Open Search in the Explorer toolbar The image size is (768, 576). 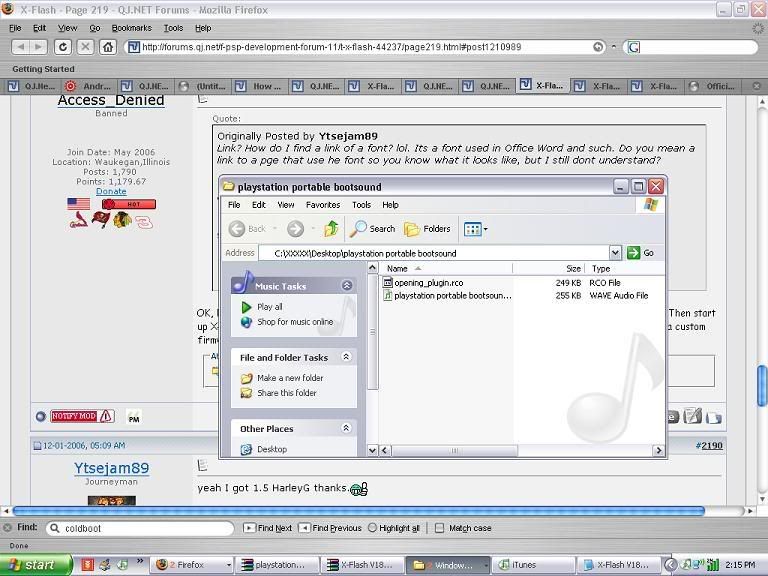(x=373, y=229)
